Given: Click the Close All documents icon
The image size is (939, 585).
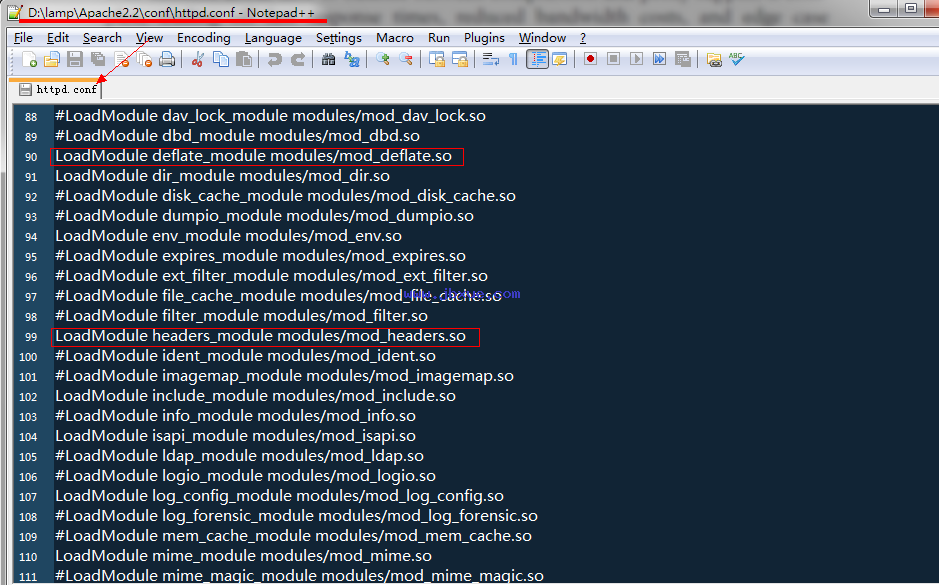Looking at the screenshot, I should (144, 59).
